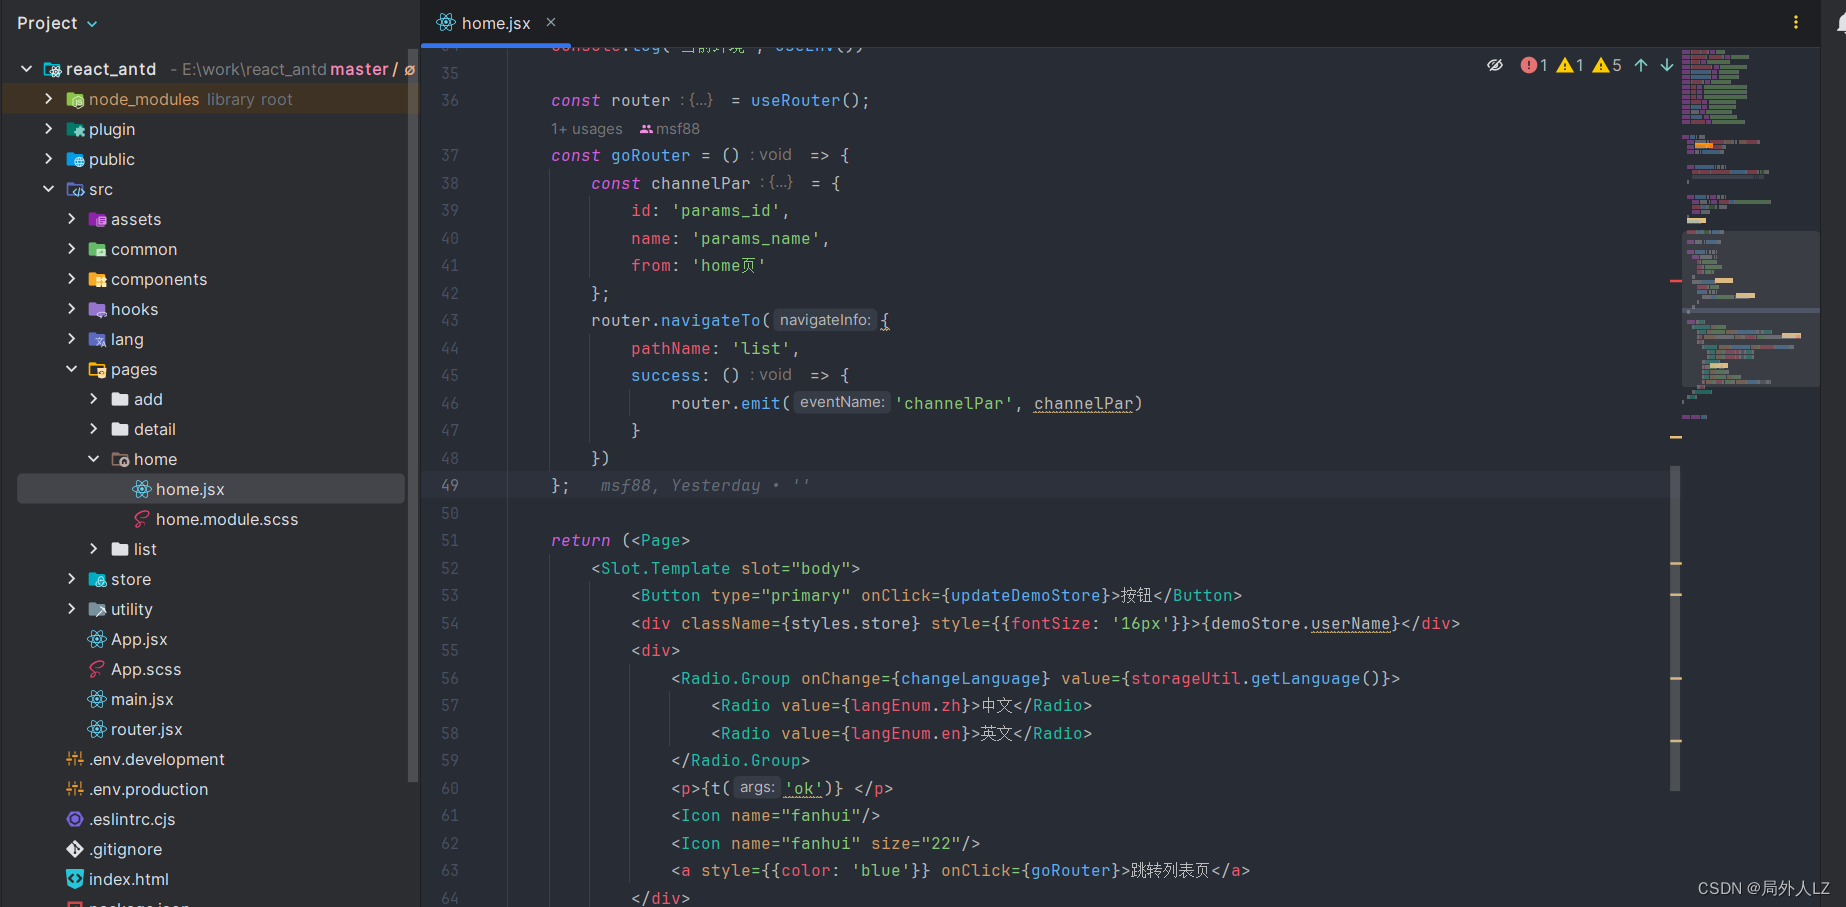Click the editor vertical scrollbar thumb
1846x907 pixels.
point(1675,628)
